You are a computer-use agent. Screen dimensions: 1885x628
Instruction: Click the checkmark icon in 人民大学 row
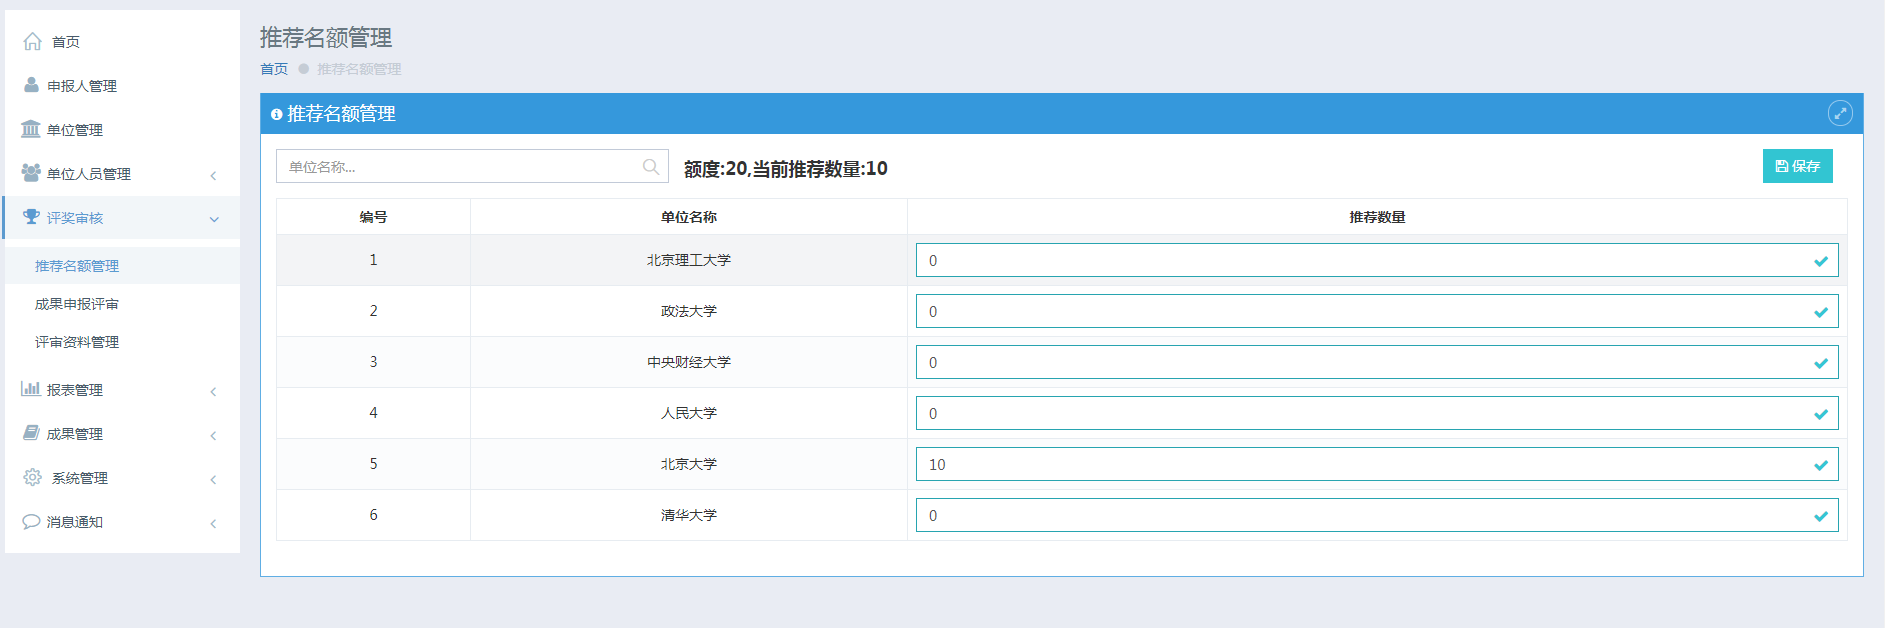1821,414
